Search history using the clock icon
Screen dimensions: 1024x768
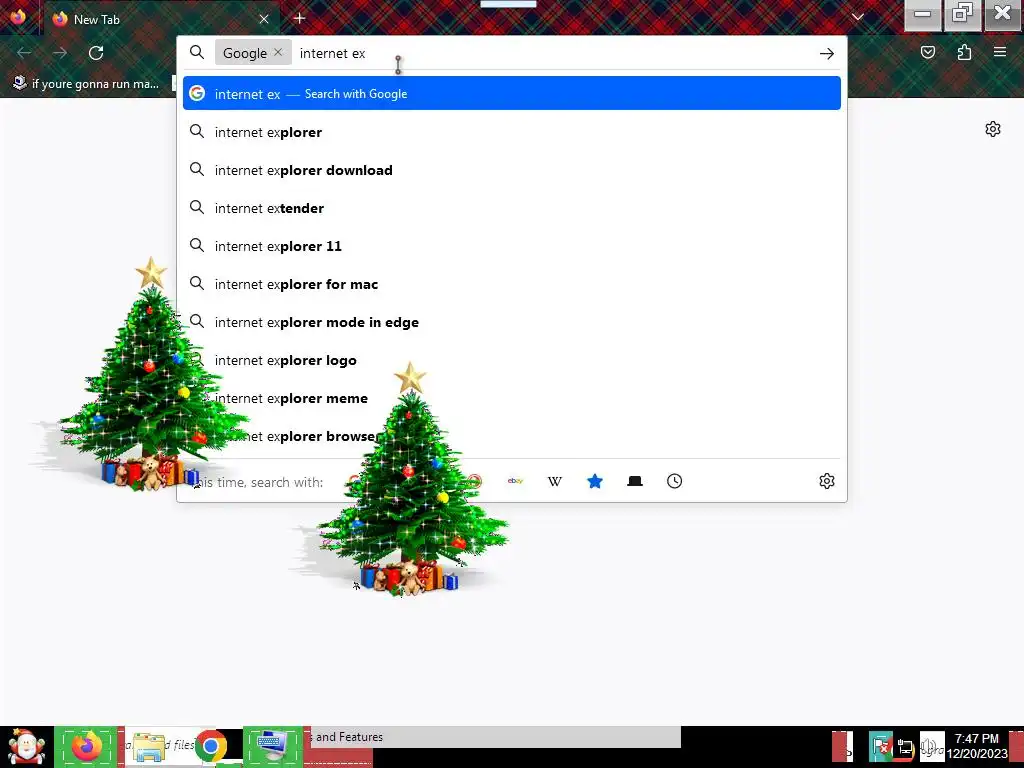[675, 481]
